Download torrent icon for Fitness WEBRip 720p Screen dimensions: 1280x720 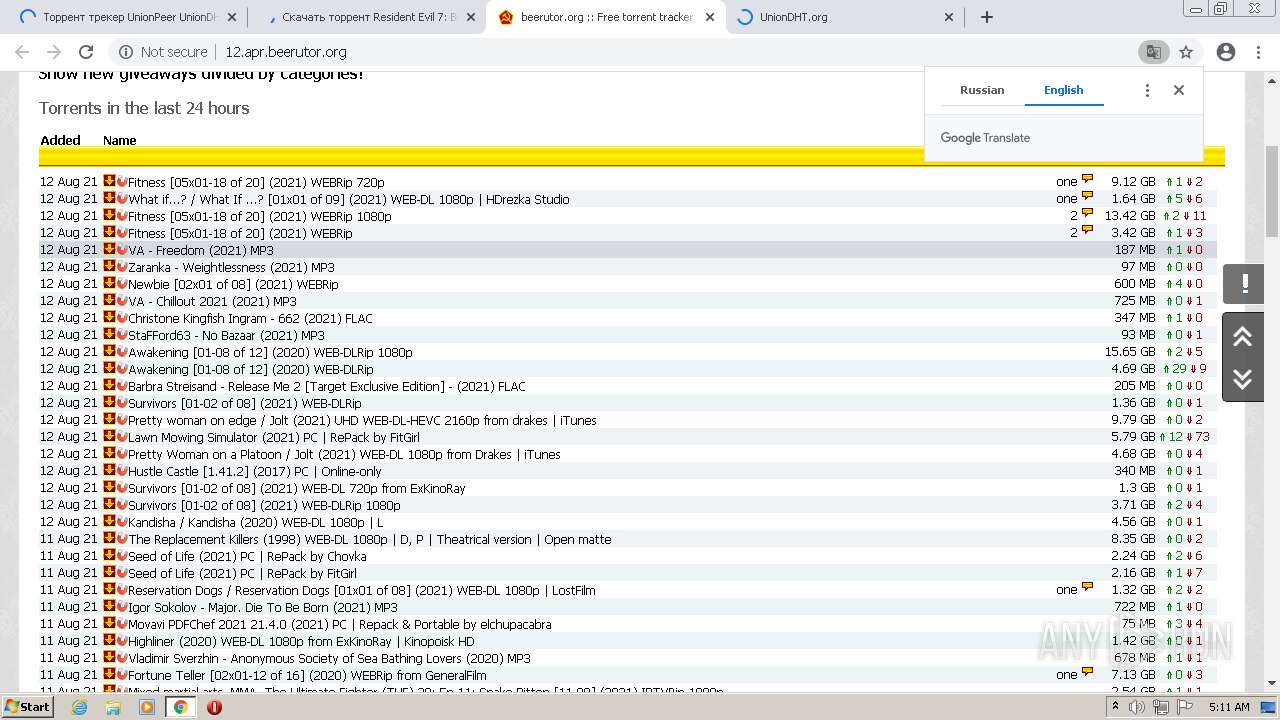coord(109,181)
